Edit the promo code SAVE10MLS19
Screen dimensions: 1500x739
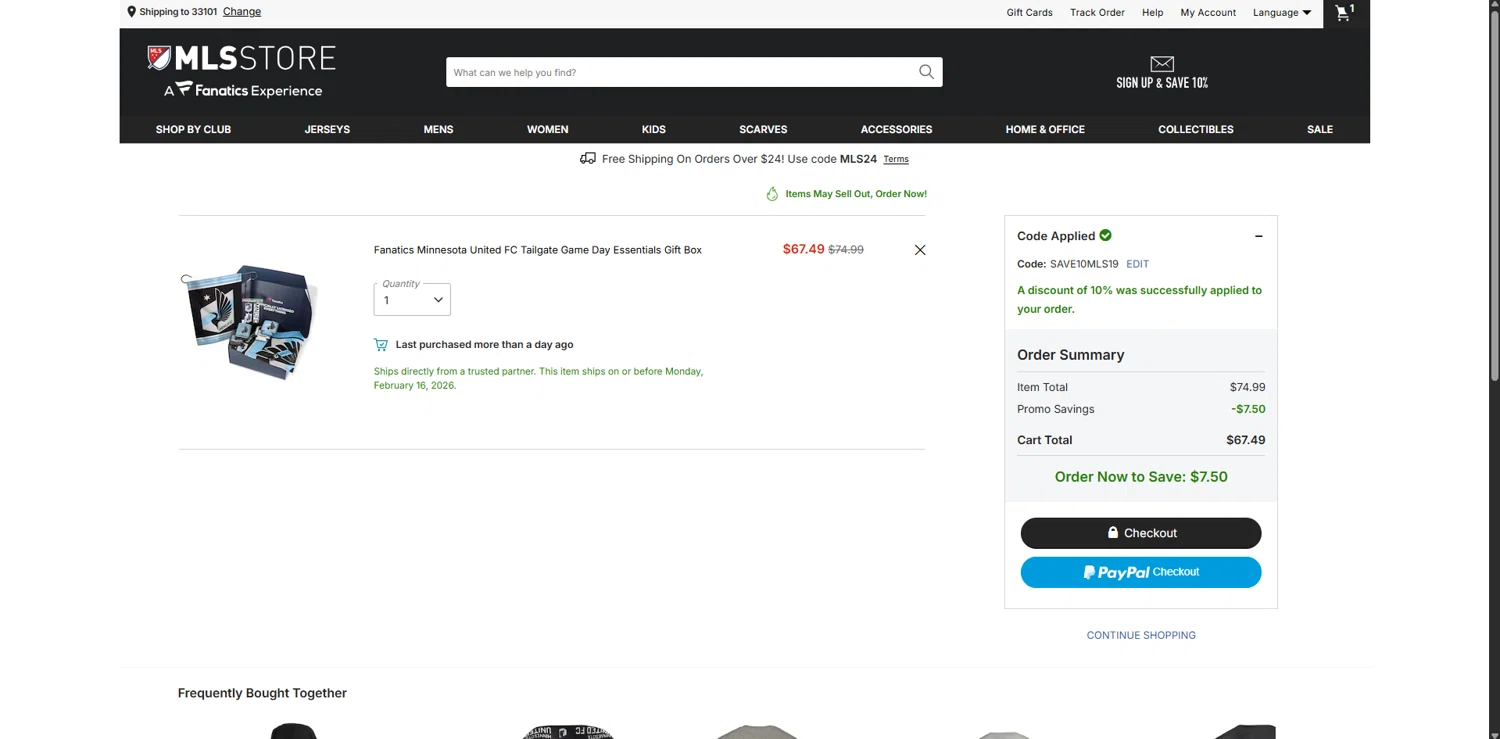tap(1137, 264)
